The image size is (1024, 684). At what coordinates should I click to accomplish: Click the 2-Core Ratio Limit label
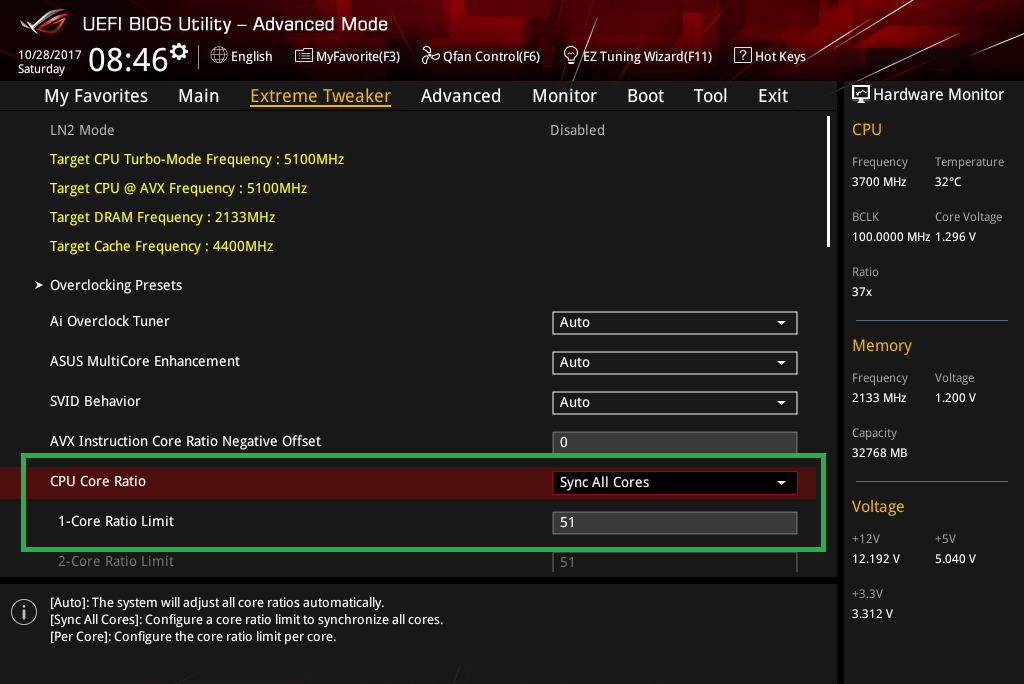(x=116, y=561)
